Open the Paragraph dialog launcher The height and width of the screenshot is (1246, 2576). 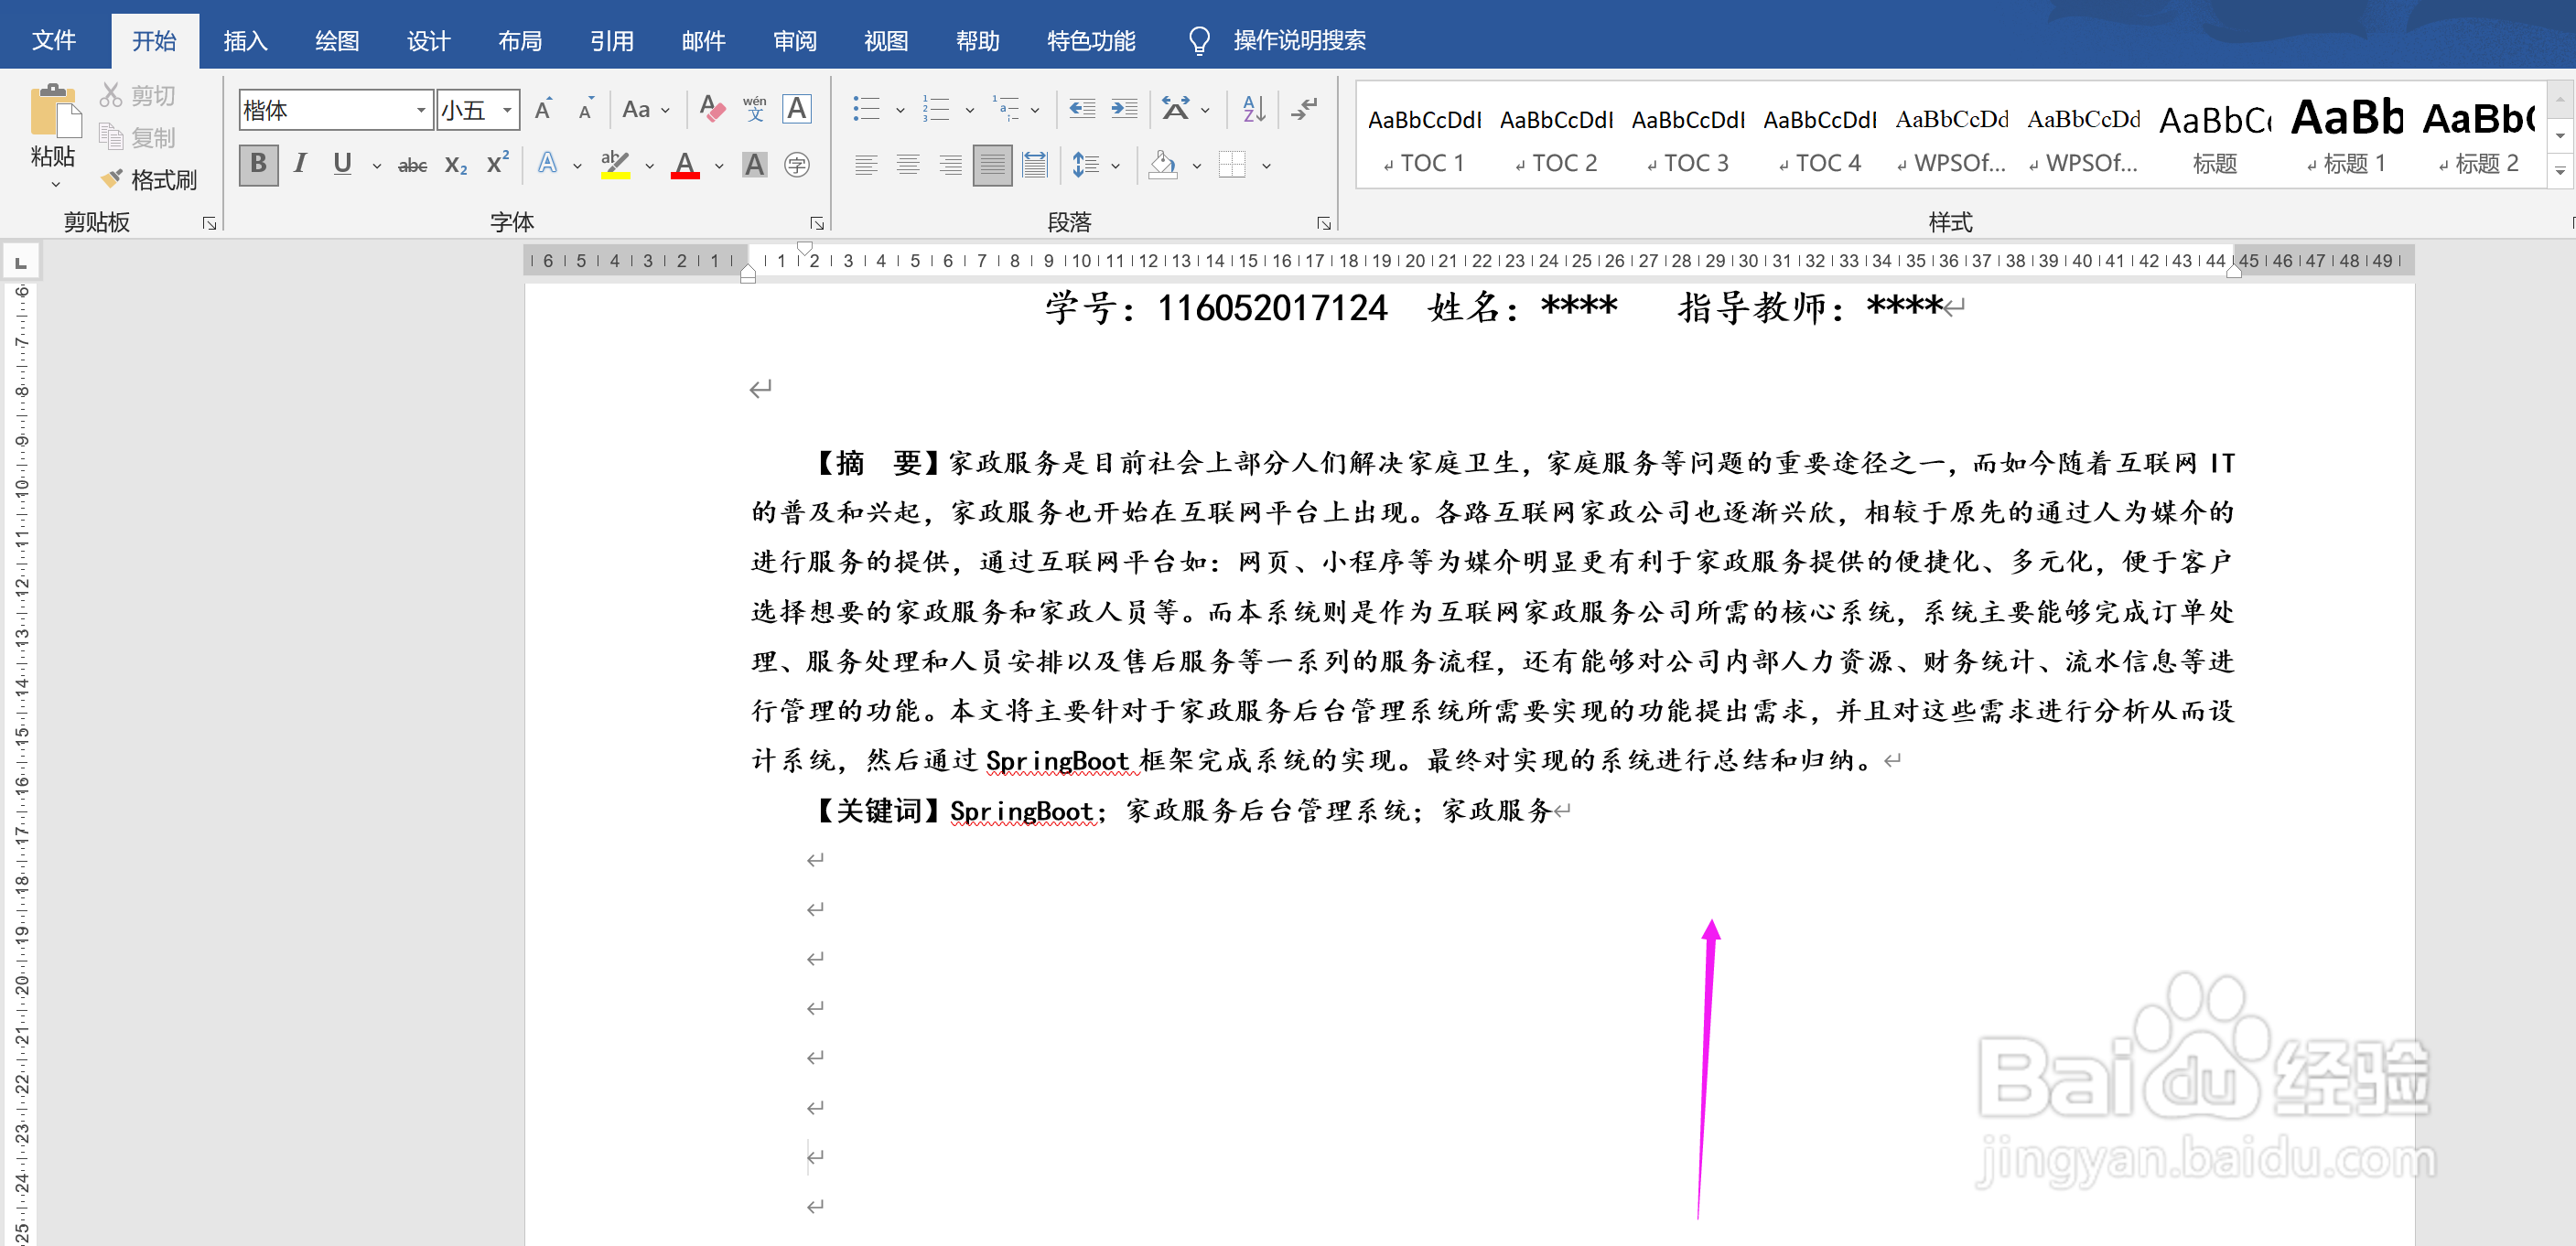pos(1324,223)
